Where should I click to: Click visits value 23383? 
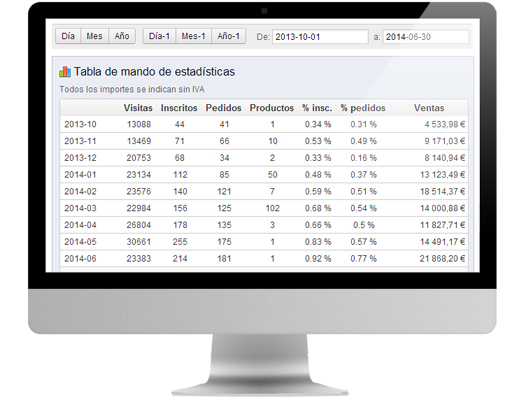(x=139, y=258)
